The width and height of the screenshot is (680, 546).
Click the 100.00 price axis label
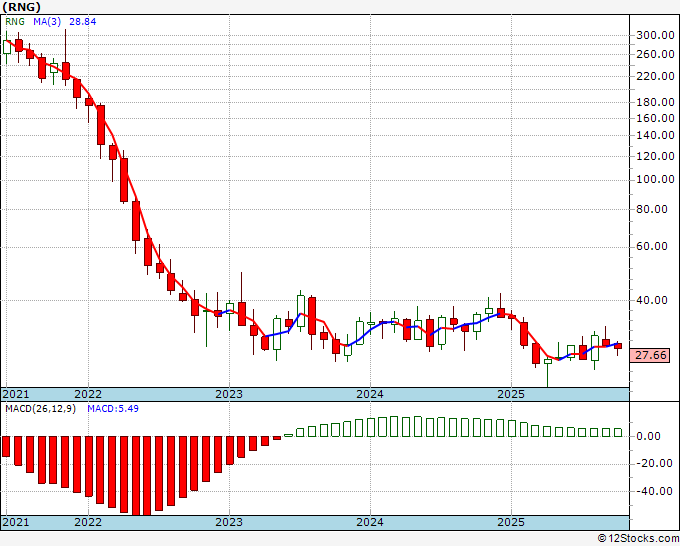point(655,180)
